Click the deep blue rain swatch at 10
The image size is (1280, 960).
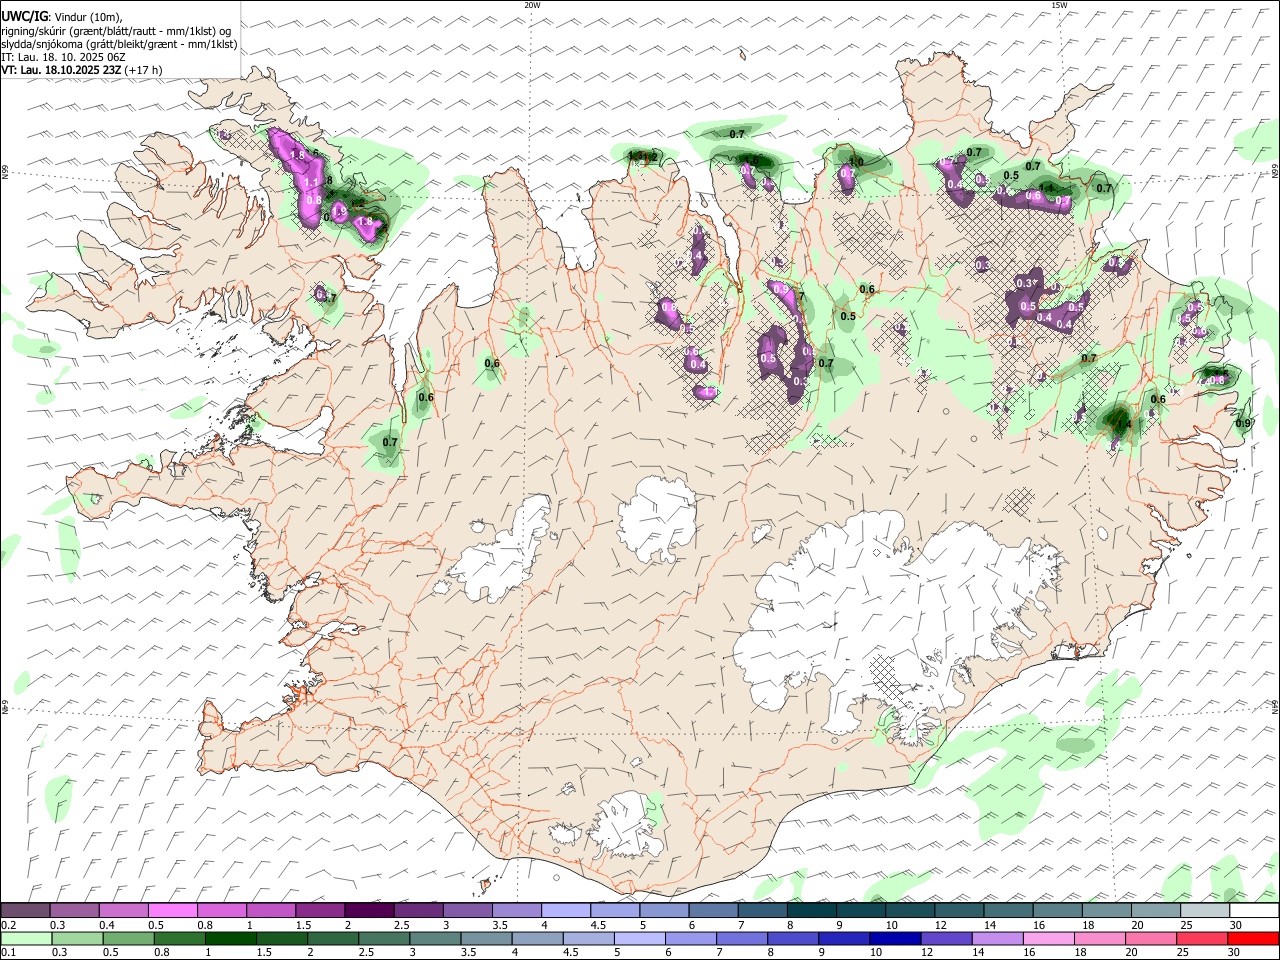(895, 938)
